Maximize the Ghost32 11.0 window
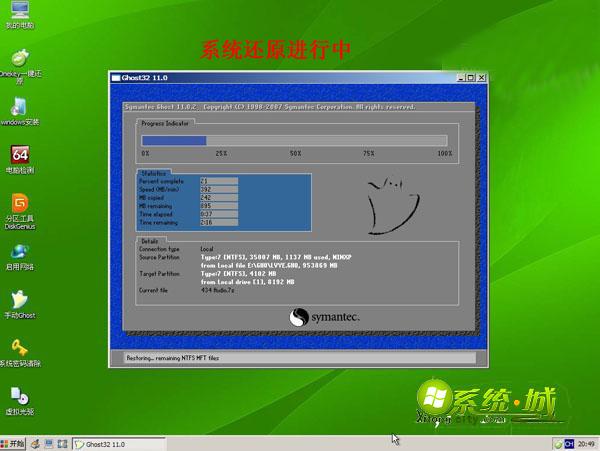The height and width of the screenshot is (451, 600). 471,78
